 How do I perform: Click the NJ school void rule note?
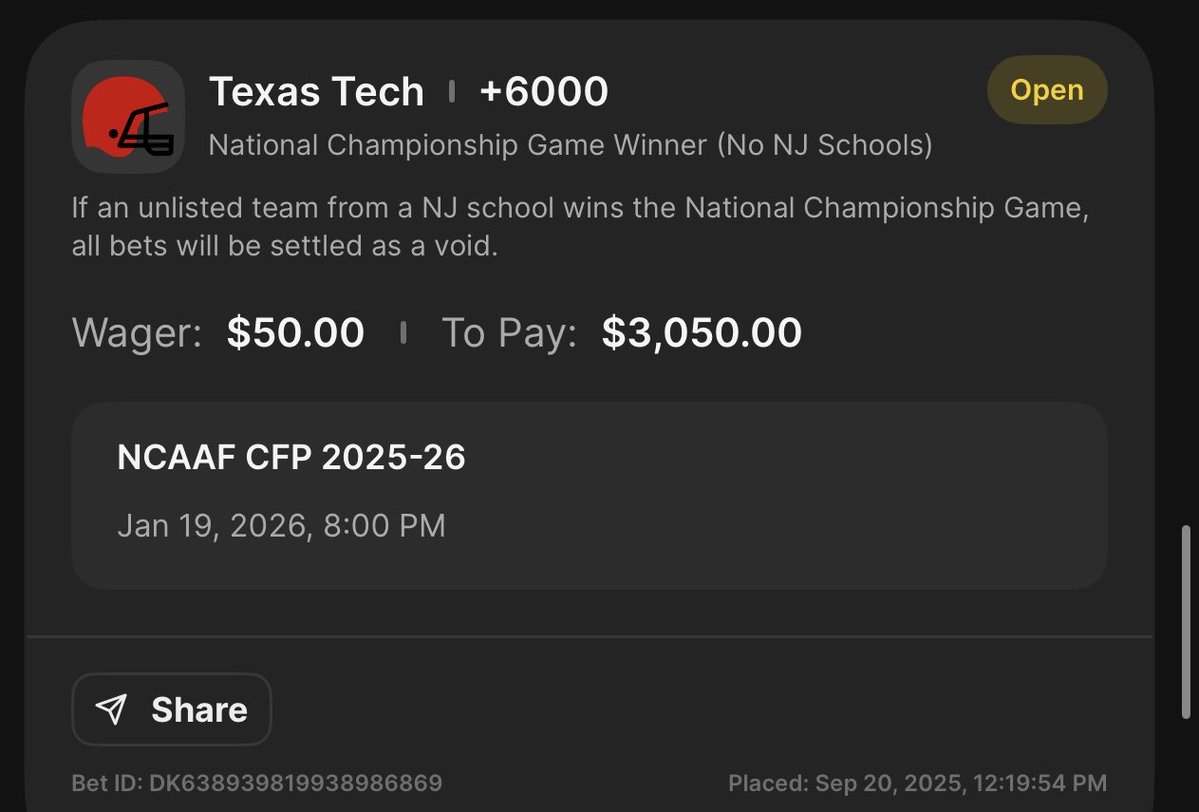[x=580, y=226]
